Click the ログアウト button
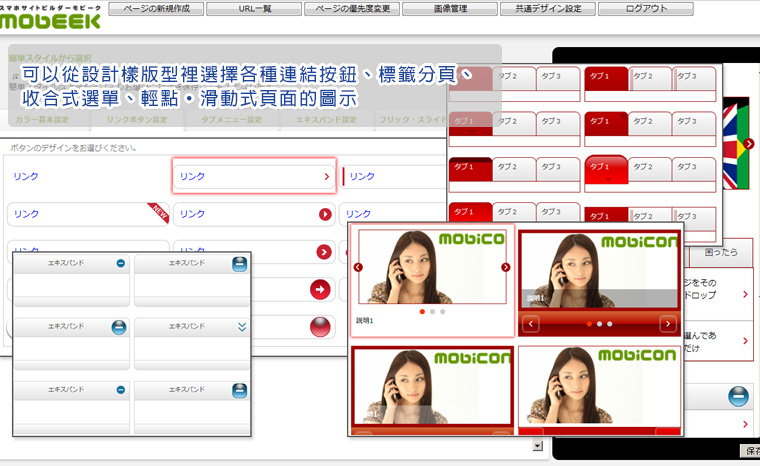 point(645,9)
